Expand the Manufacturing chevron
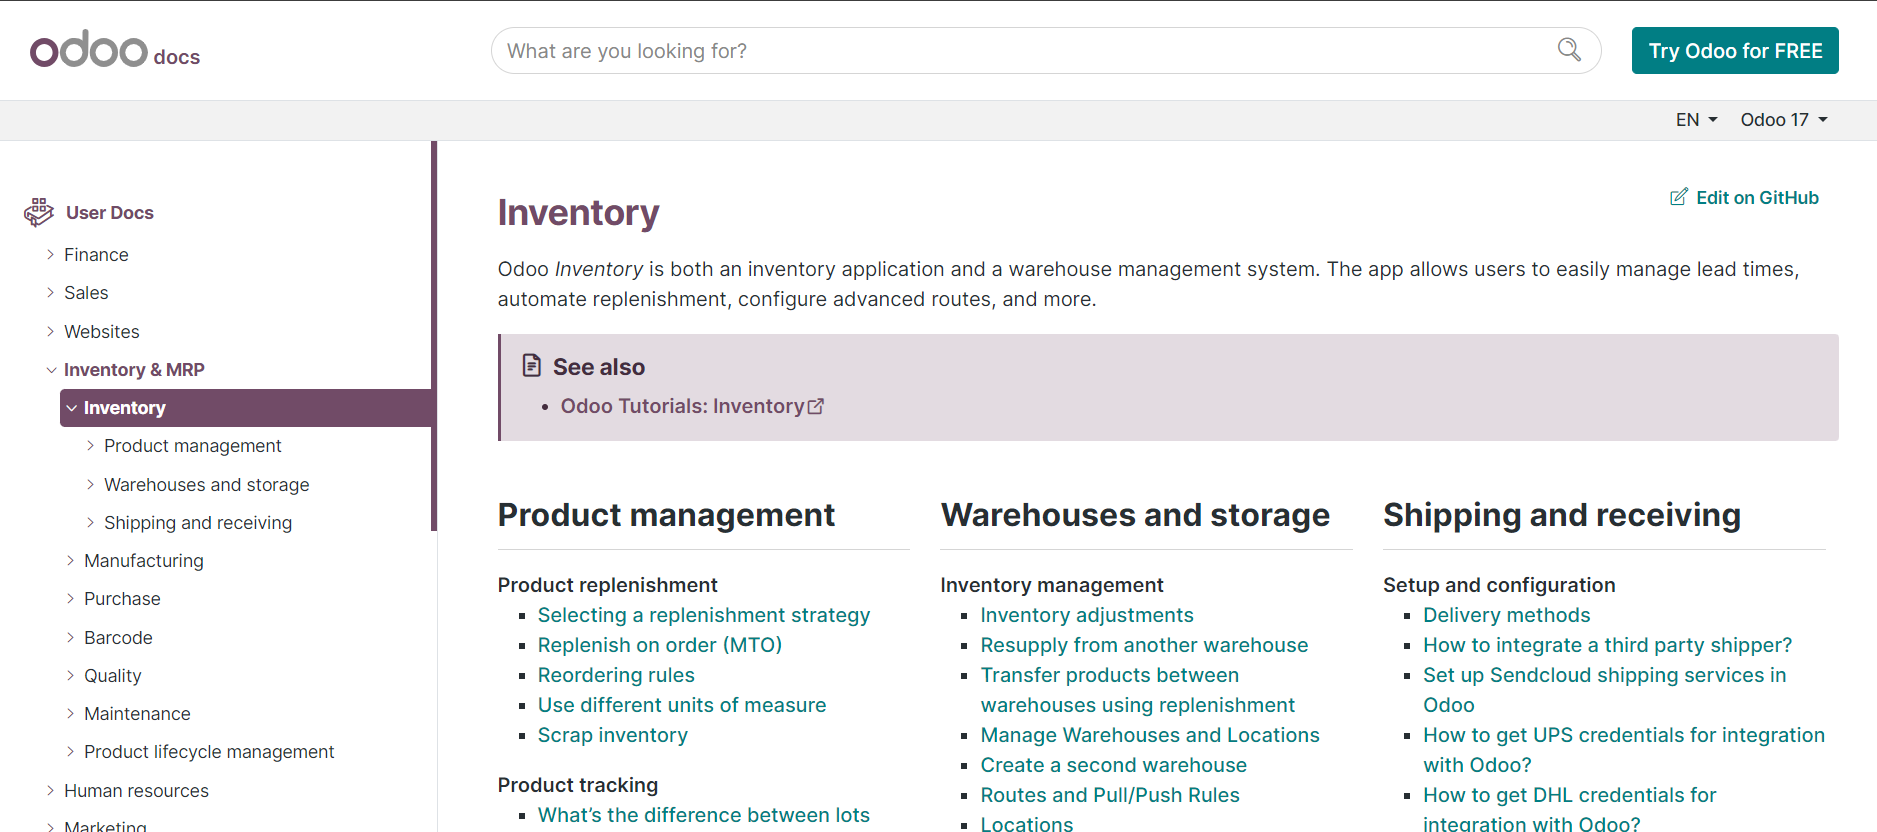This screenshot has height=832, width=1877. [x=70, y=560]
